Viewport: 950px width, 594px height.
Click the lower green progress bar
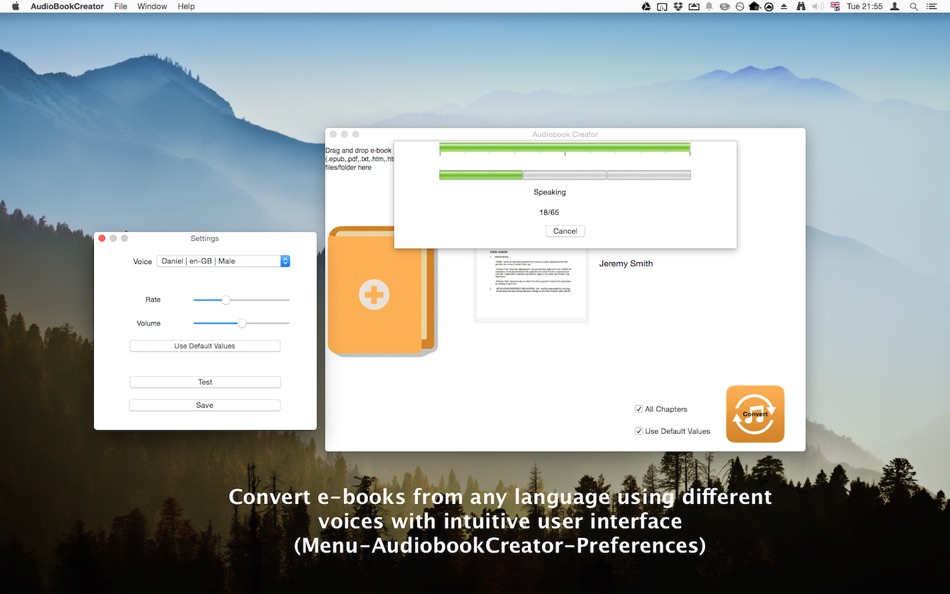tap(565, 175)
